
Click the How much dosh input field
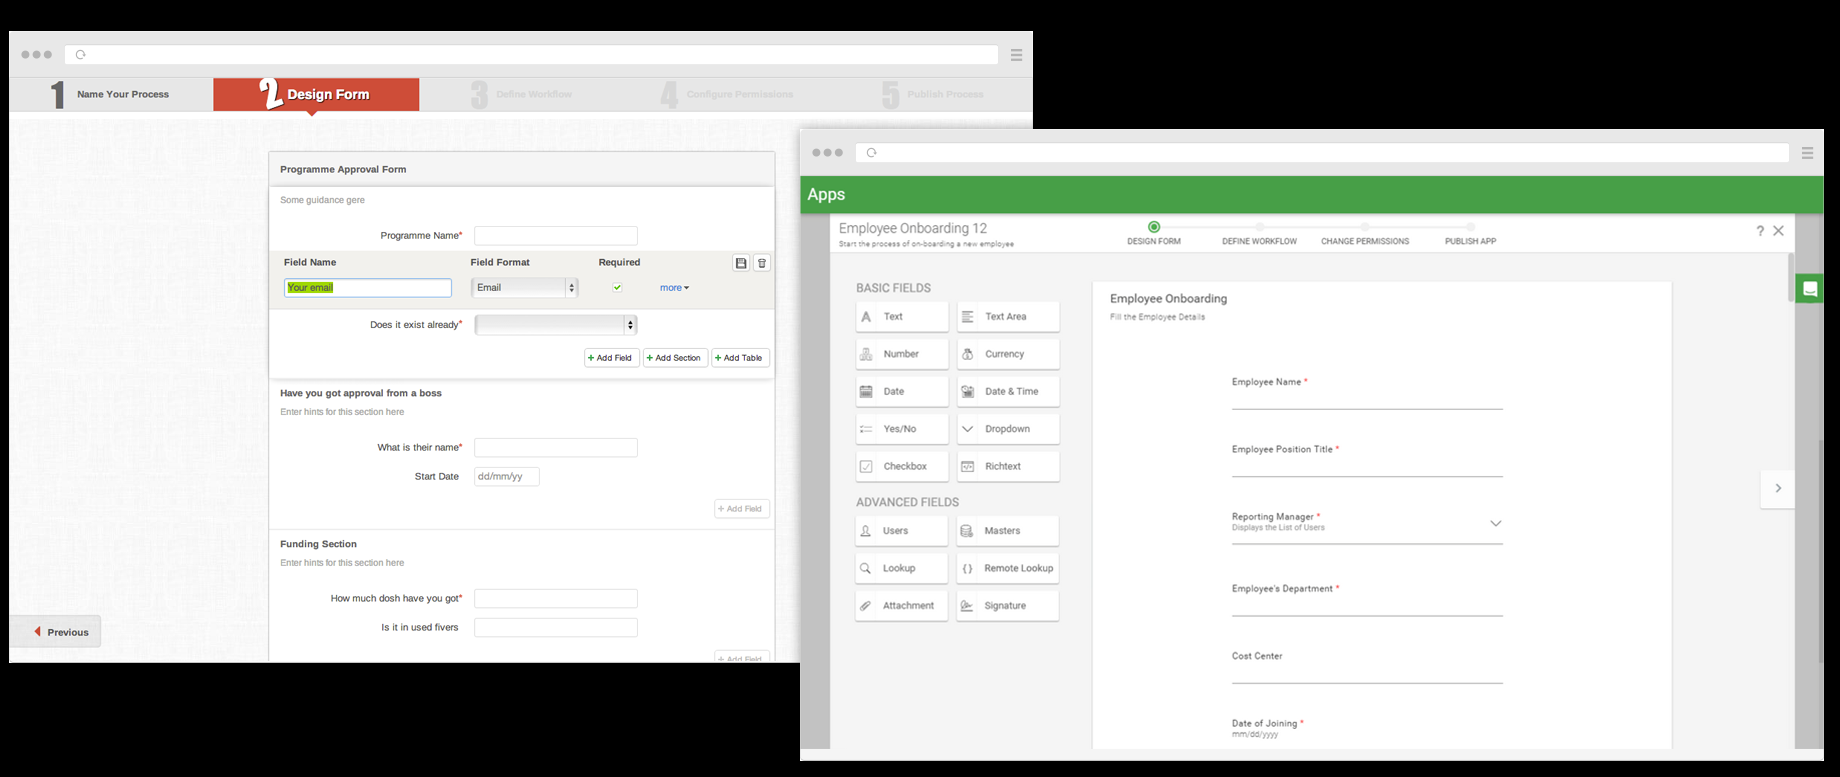click(x=556, y=599)
